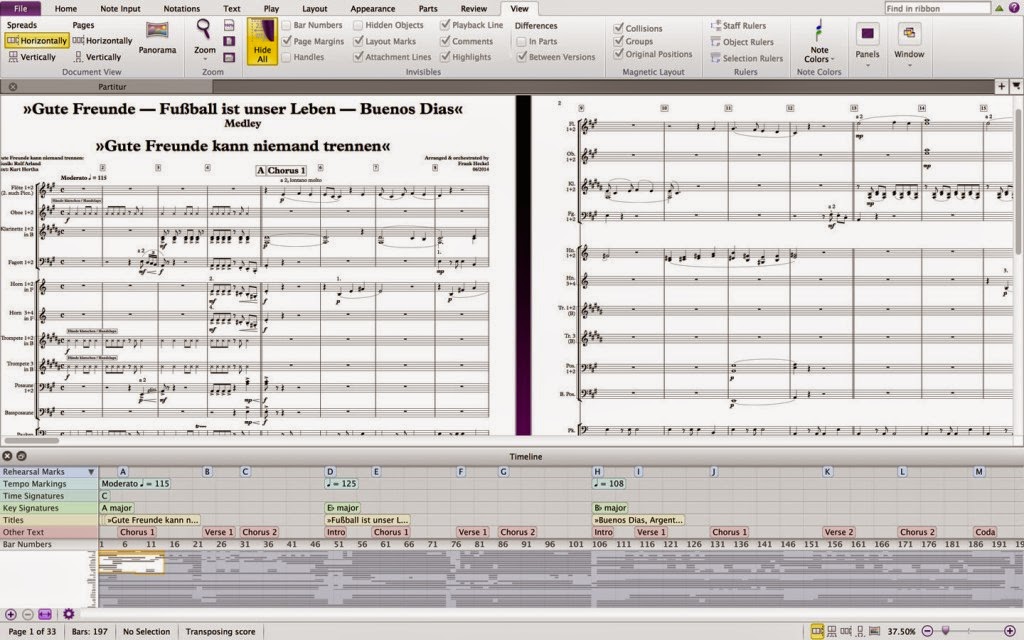Screen dimensions: 1024x640
Task: Click timeline zoom-out minus icon
Action: click(27, 615)
